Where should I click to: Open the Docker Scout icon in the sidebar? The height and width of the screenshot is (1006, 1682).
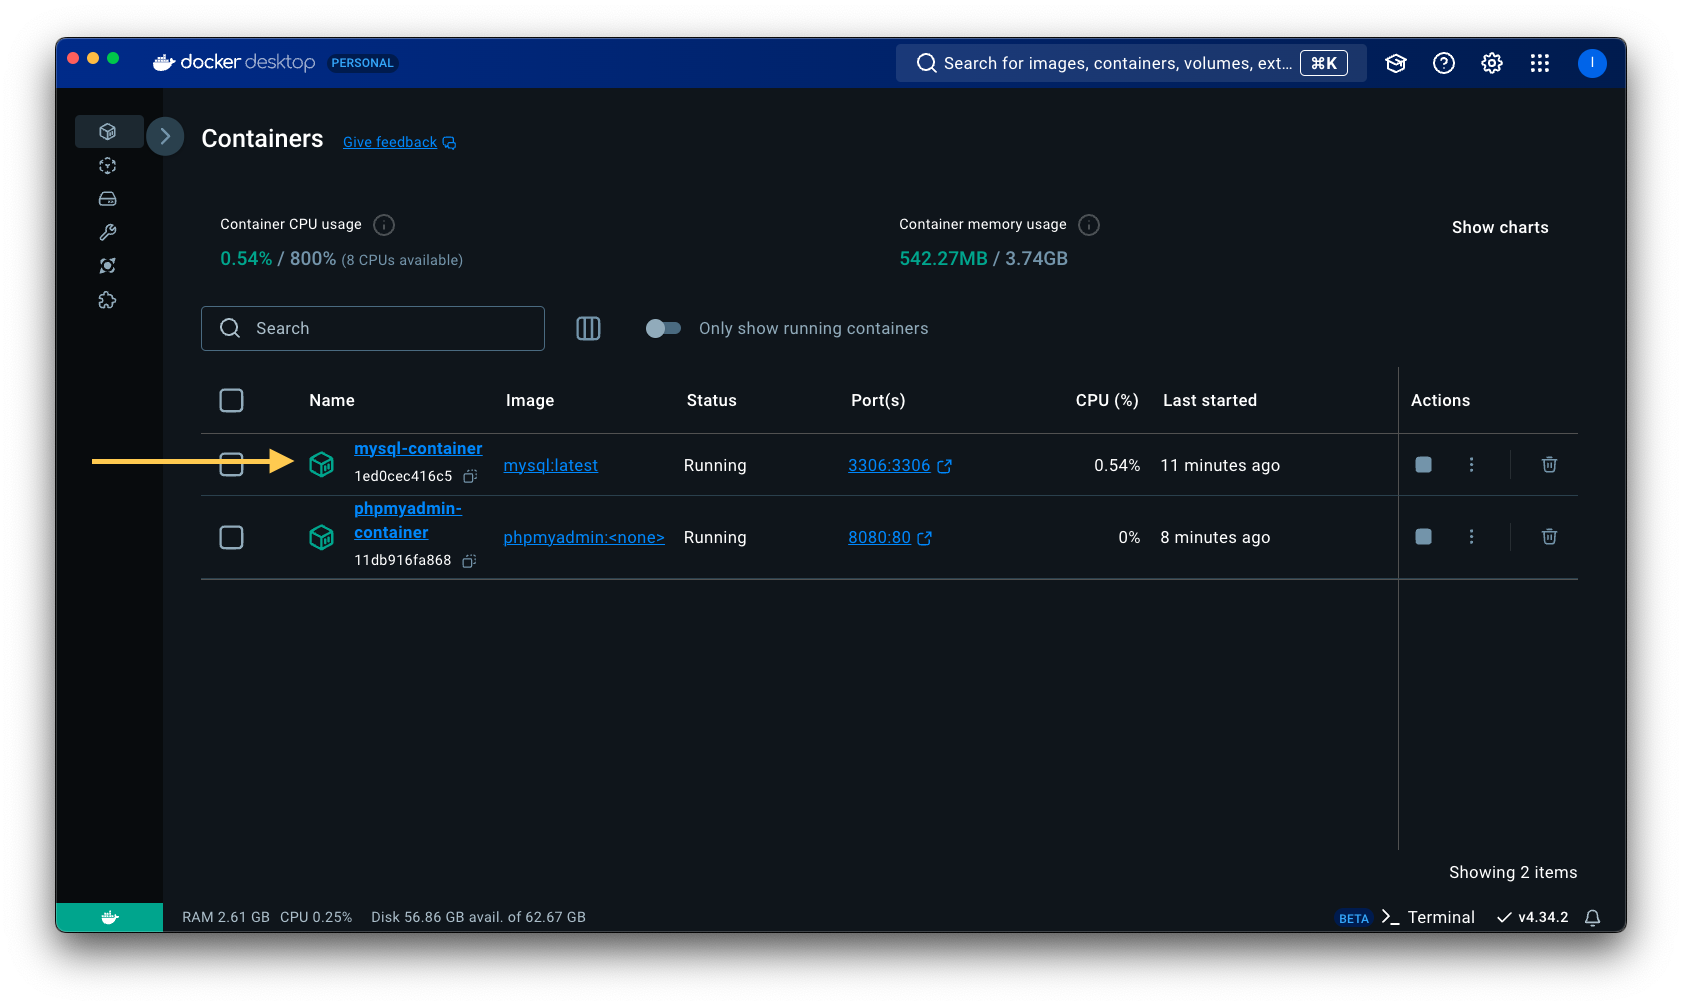(x=108, y=266)
